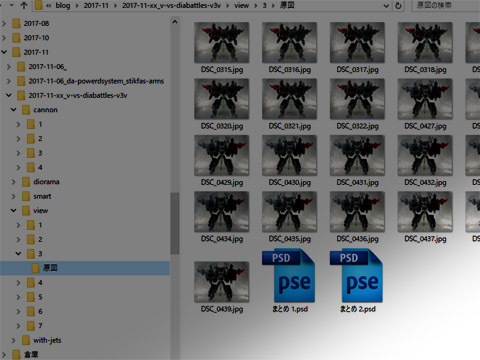Viewport: 480px width, 360px height.
Task: Select '2017-11' in the address breadcrumb
Action: coord(96,5)
